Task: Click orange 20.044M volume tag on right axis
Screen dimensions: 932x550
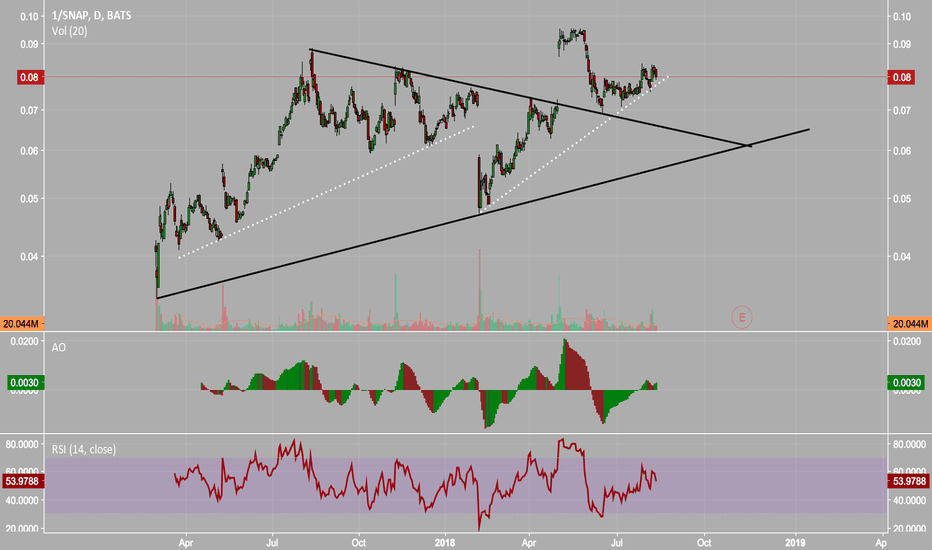Action: click(x=909, y=324)
